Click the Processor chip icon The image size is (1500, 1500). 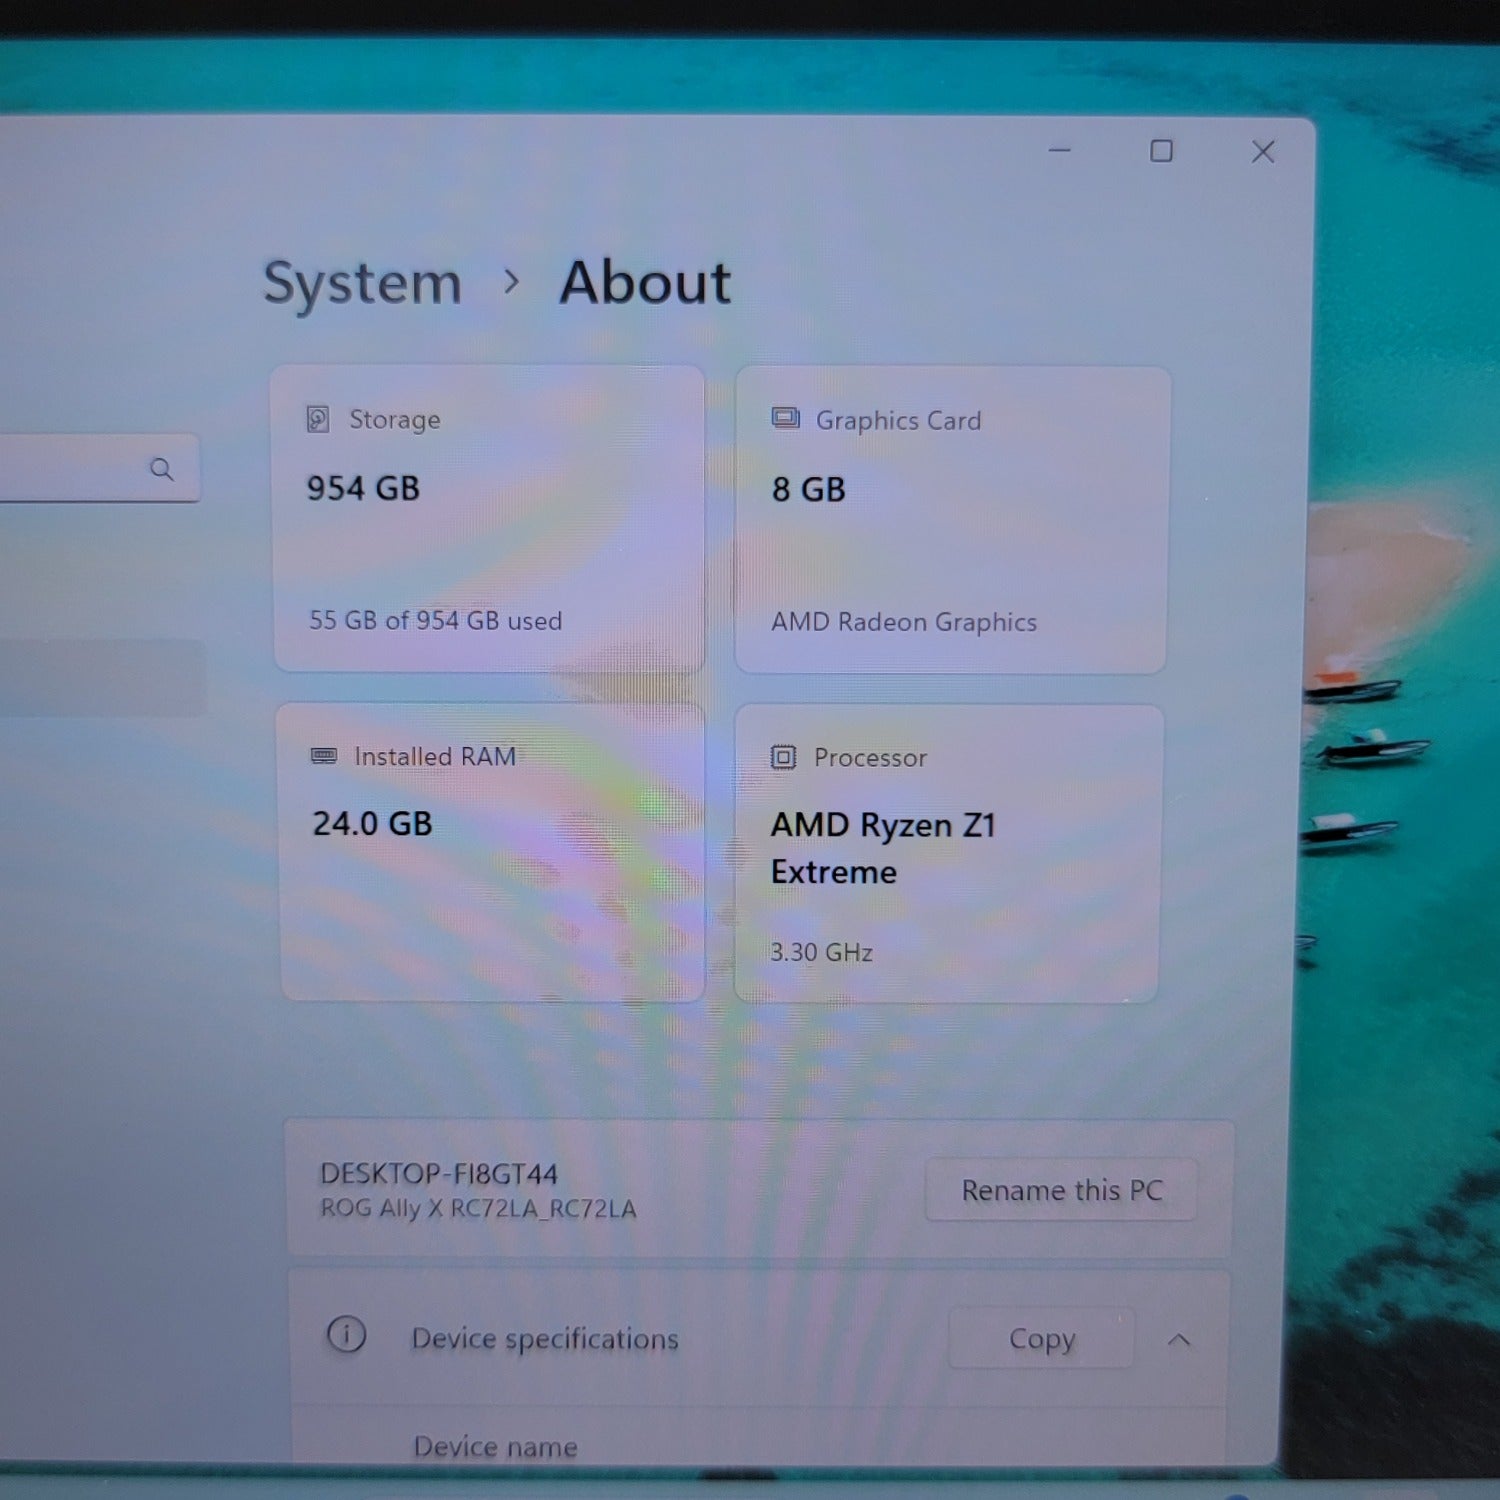pyautogui.click(x=783, y=757)
